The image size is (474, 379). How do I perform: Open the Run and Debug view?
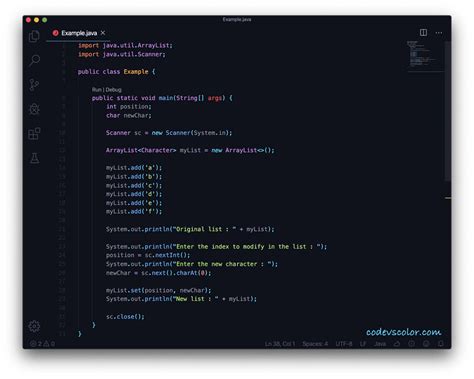(x=34, y=109)
